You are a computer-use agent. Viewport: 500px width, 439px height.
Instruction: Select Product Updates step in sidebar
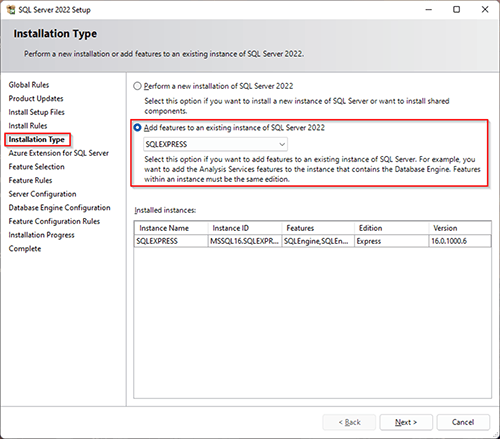coord(36,99)
